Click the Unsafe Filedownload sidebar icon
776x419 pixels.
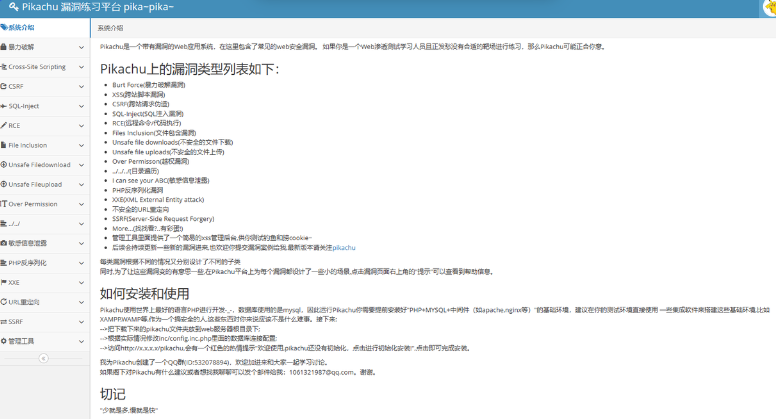point(5,164)
